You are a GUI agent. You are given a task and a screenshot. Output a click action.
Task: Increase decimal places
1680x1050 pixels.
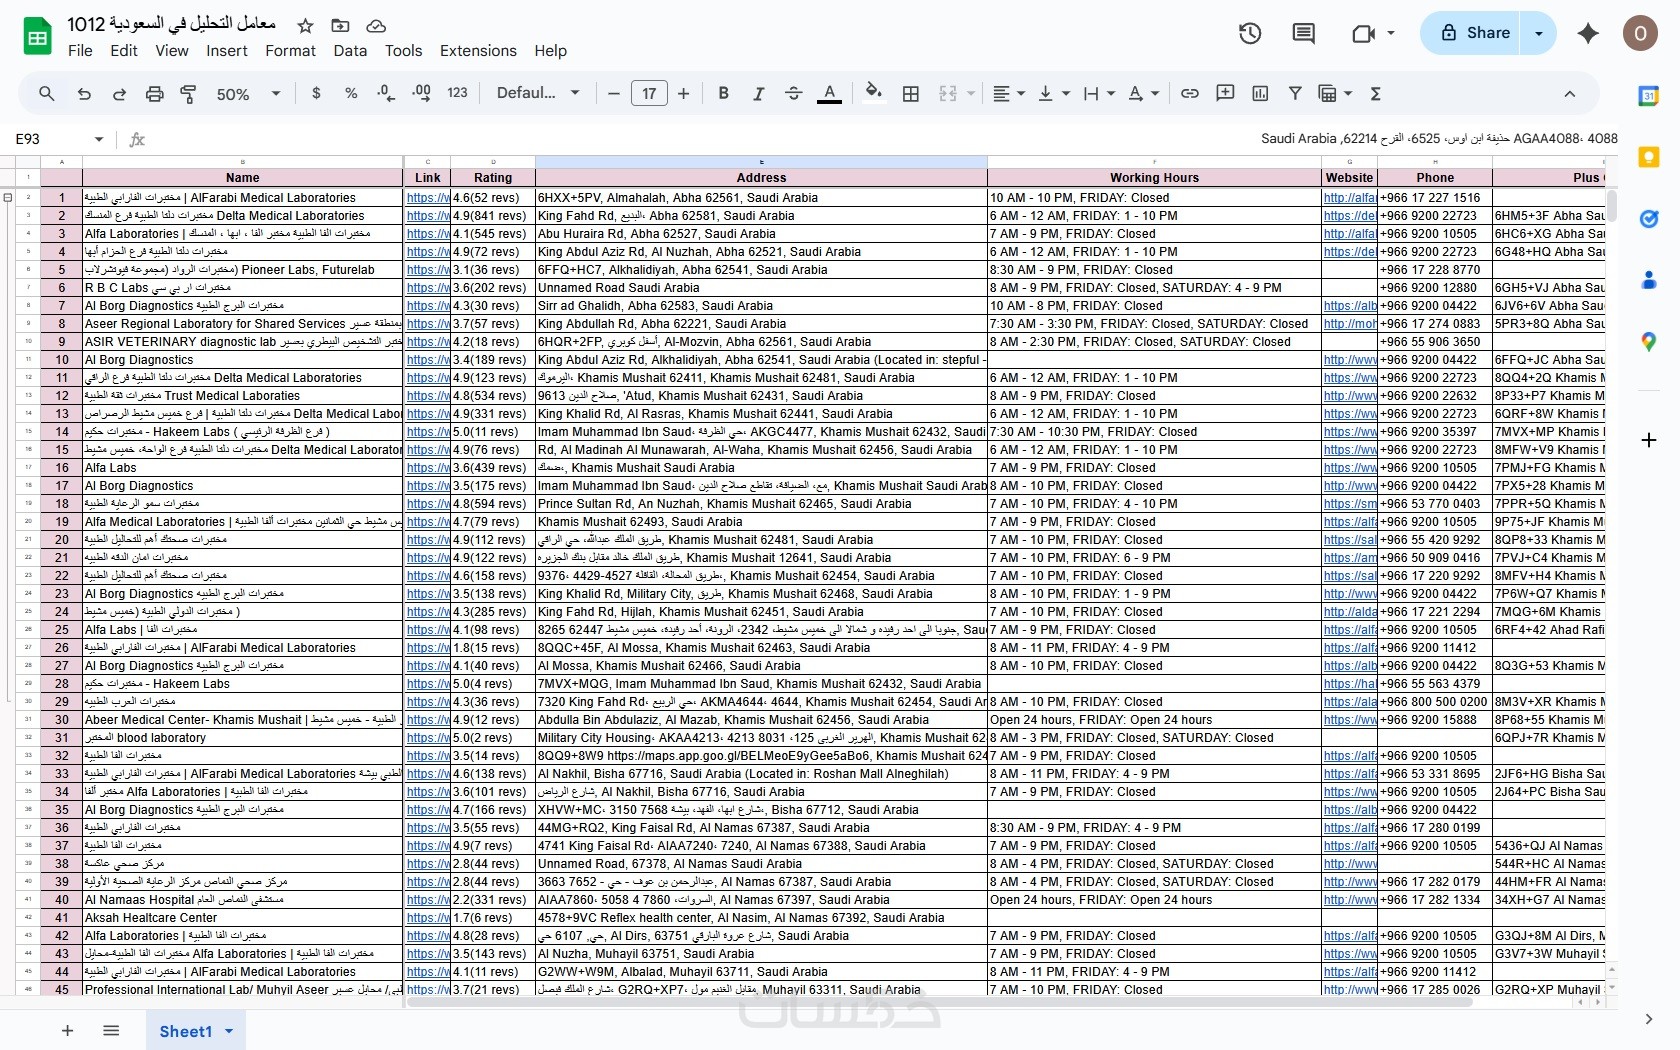coord(422,93)
